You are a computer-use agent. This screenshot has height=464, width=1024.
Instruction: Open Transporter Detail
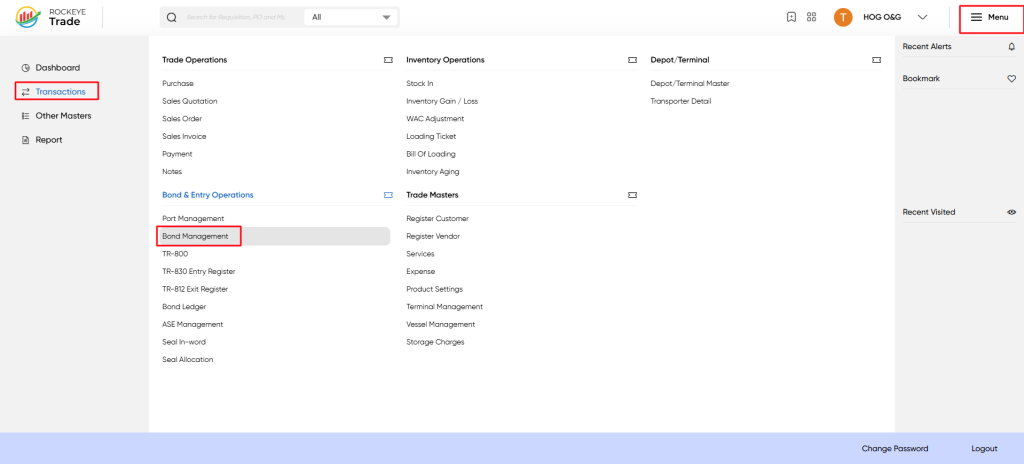[x=680, y=101]
